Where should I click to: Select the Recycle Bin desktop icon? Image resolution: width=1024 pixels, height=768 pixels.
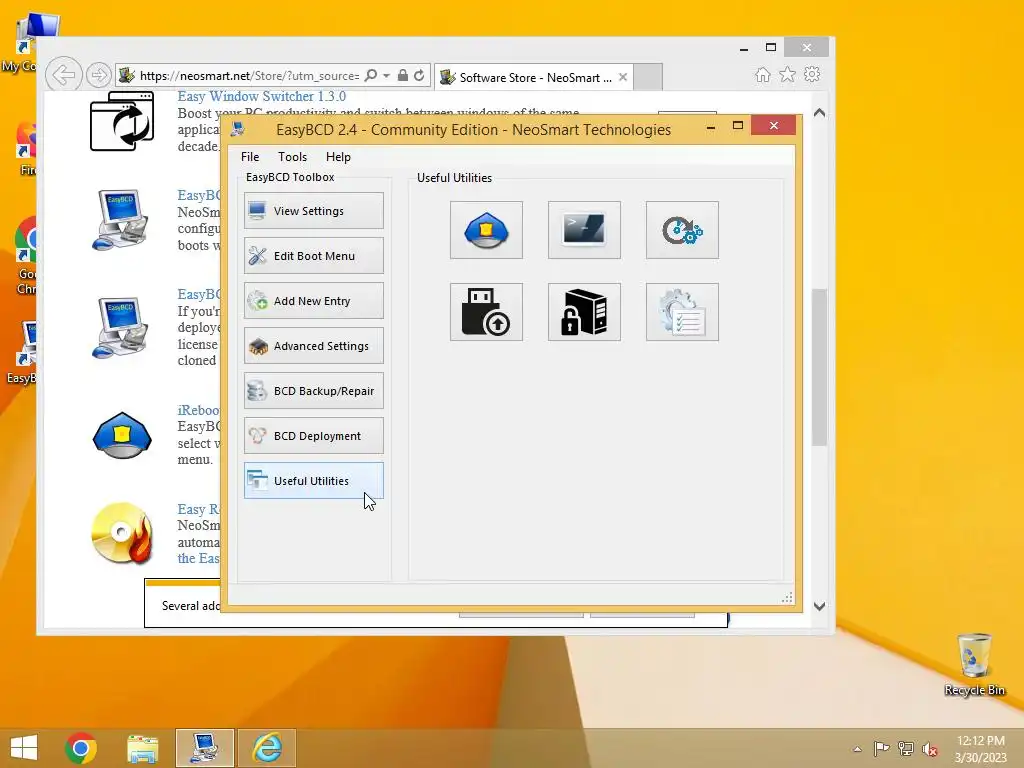click(x=974, y=664)
